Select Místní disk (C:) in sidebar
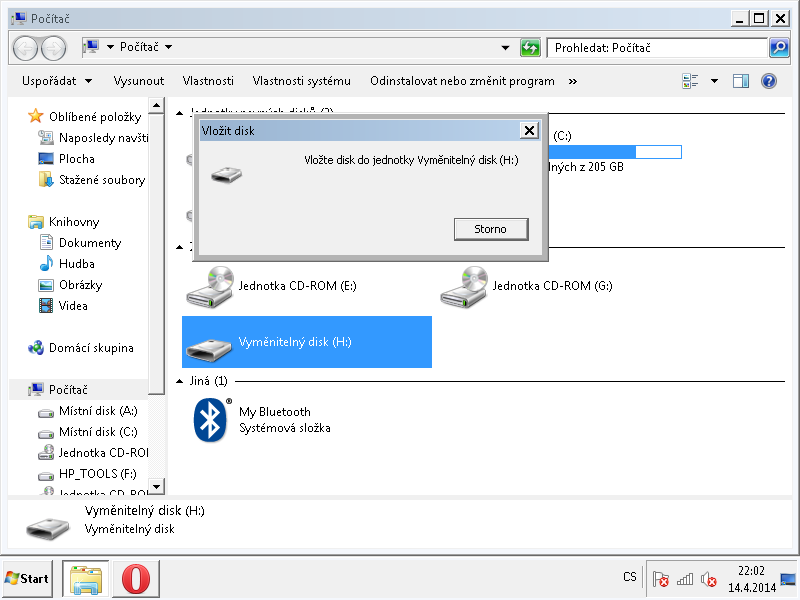Viewport: 800px width, 600px height. (88, 432)
